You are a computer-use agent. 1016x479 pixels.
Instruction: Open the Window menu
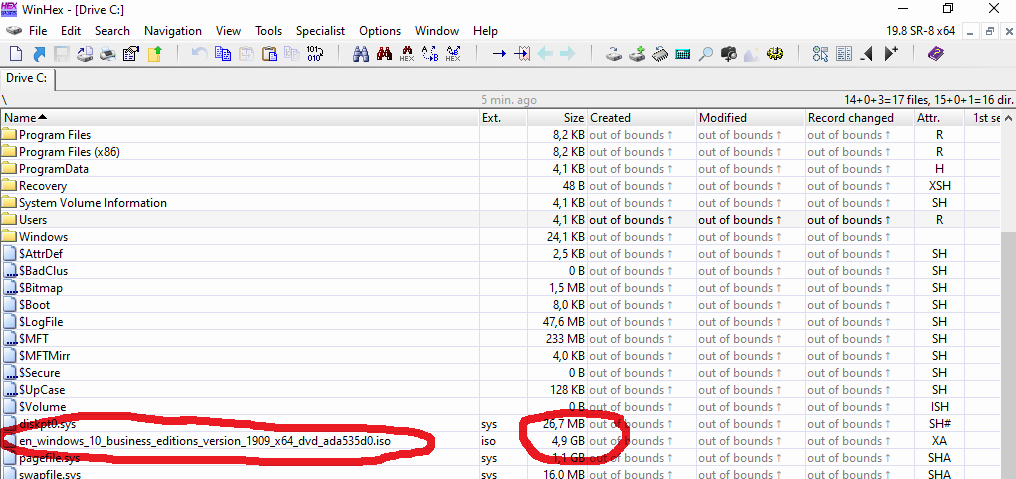tap(437, 30)
